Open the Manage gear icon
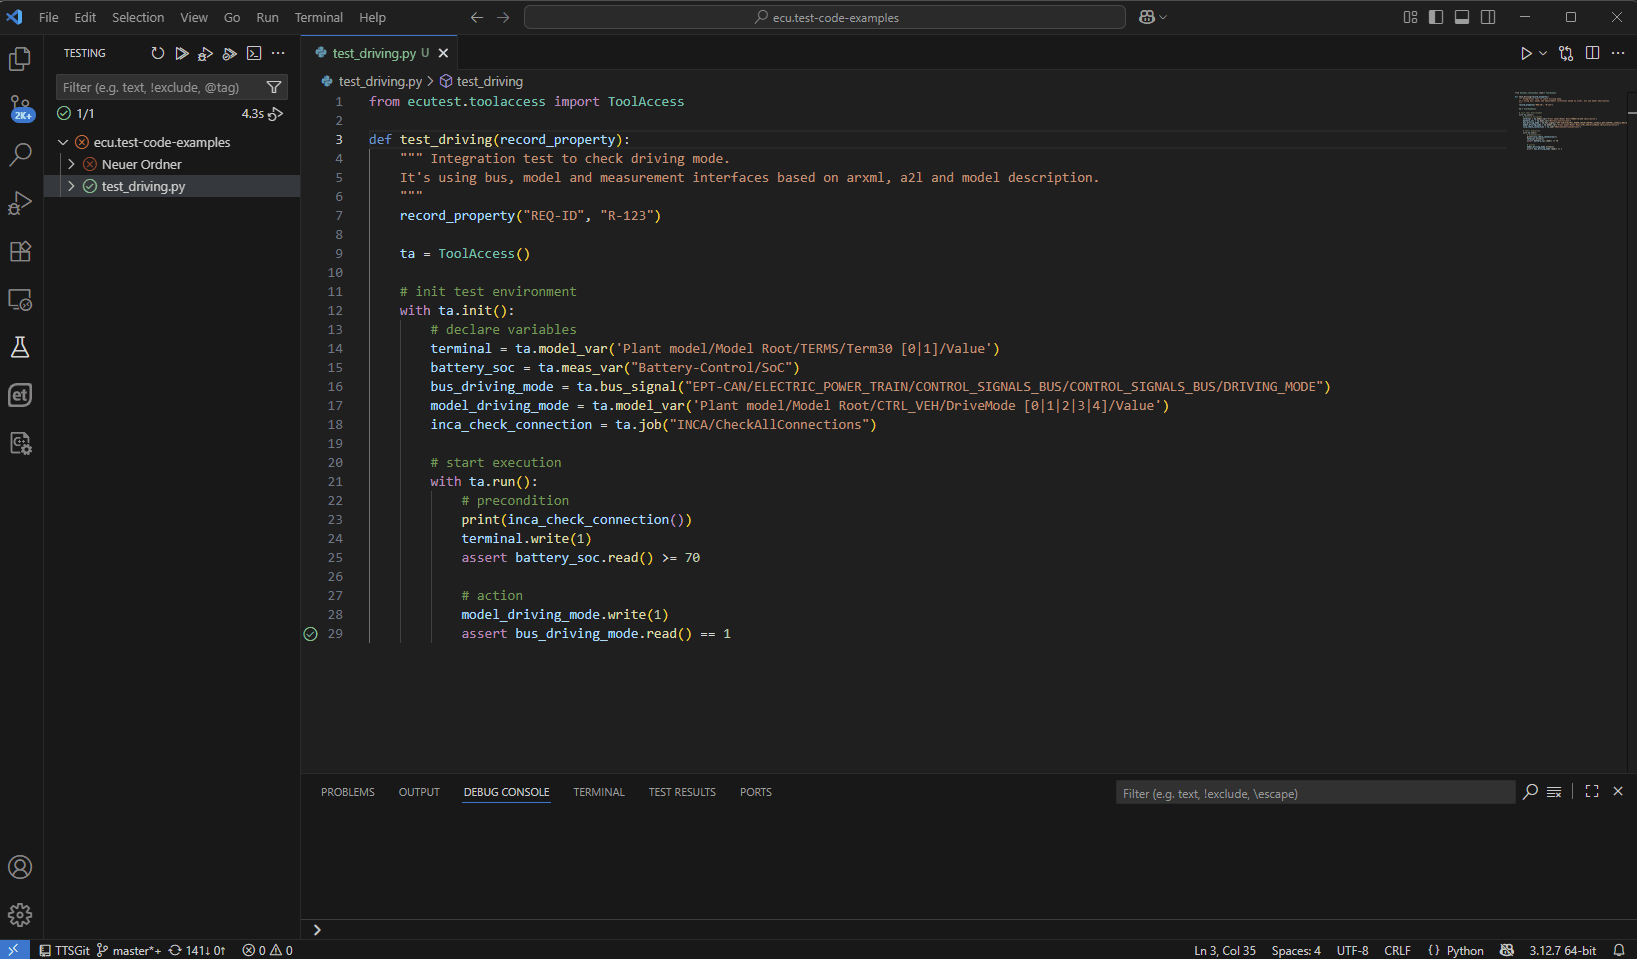 click(20, 915)
